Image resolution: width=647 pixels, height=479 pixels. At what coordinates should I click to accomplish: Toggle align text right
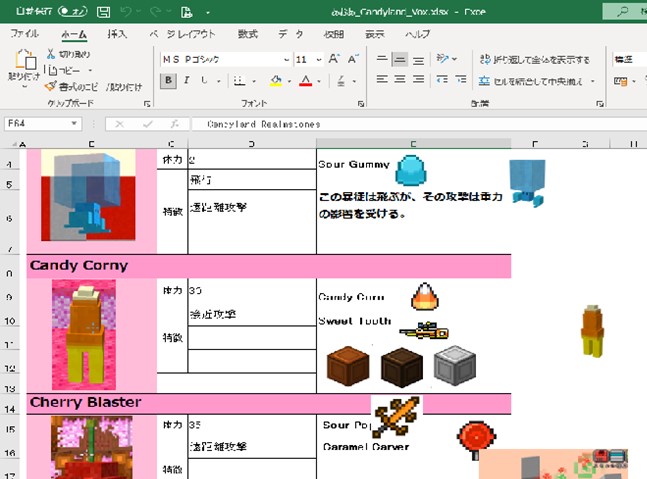coord(418,79)
